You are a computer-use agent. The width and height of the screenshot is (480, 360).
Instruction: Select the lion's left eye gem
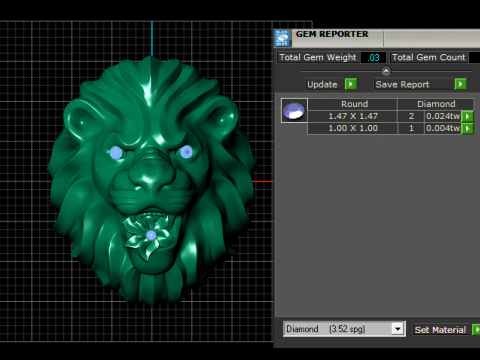116,153
